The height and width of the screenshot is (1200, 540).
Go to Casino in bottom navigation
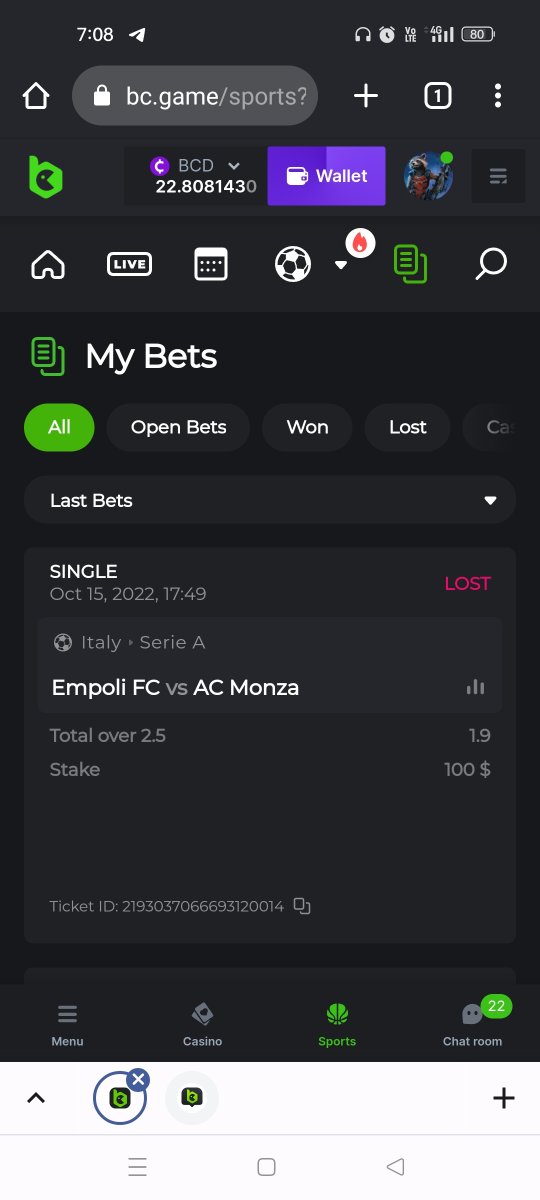tap(202, 1025)
